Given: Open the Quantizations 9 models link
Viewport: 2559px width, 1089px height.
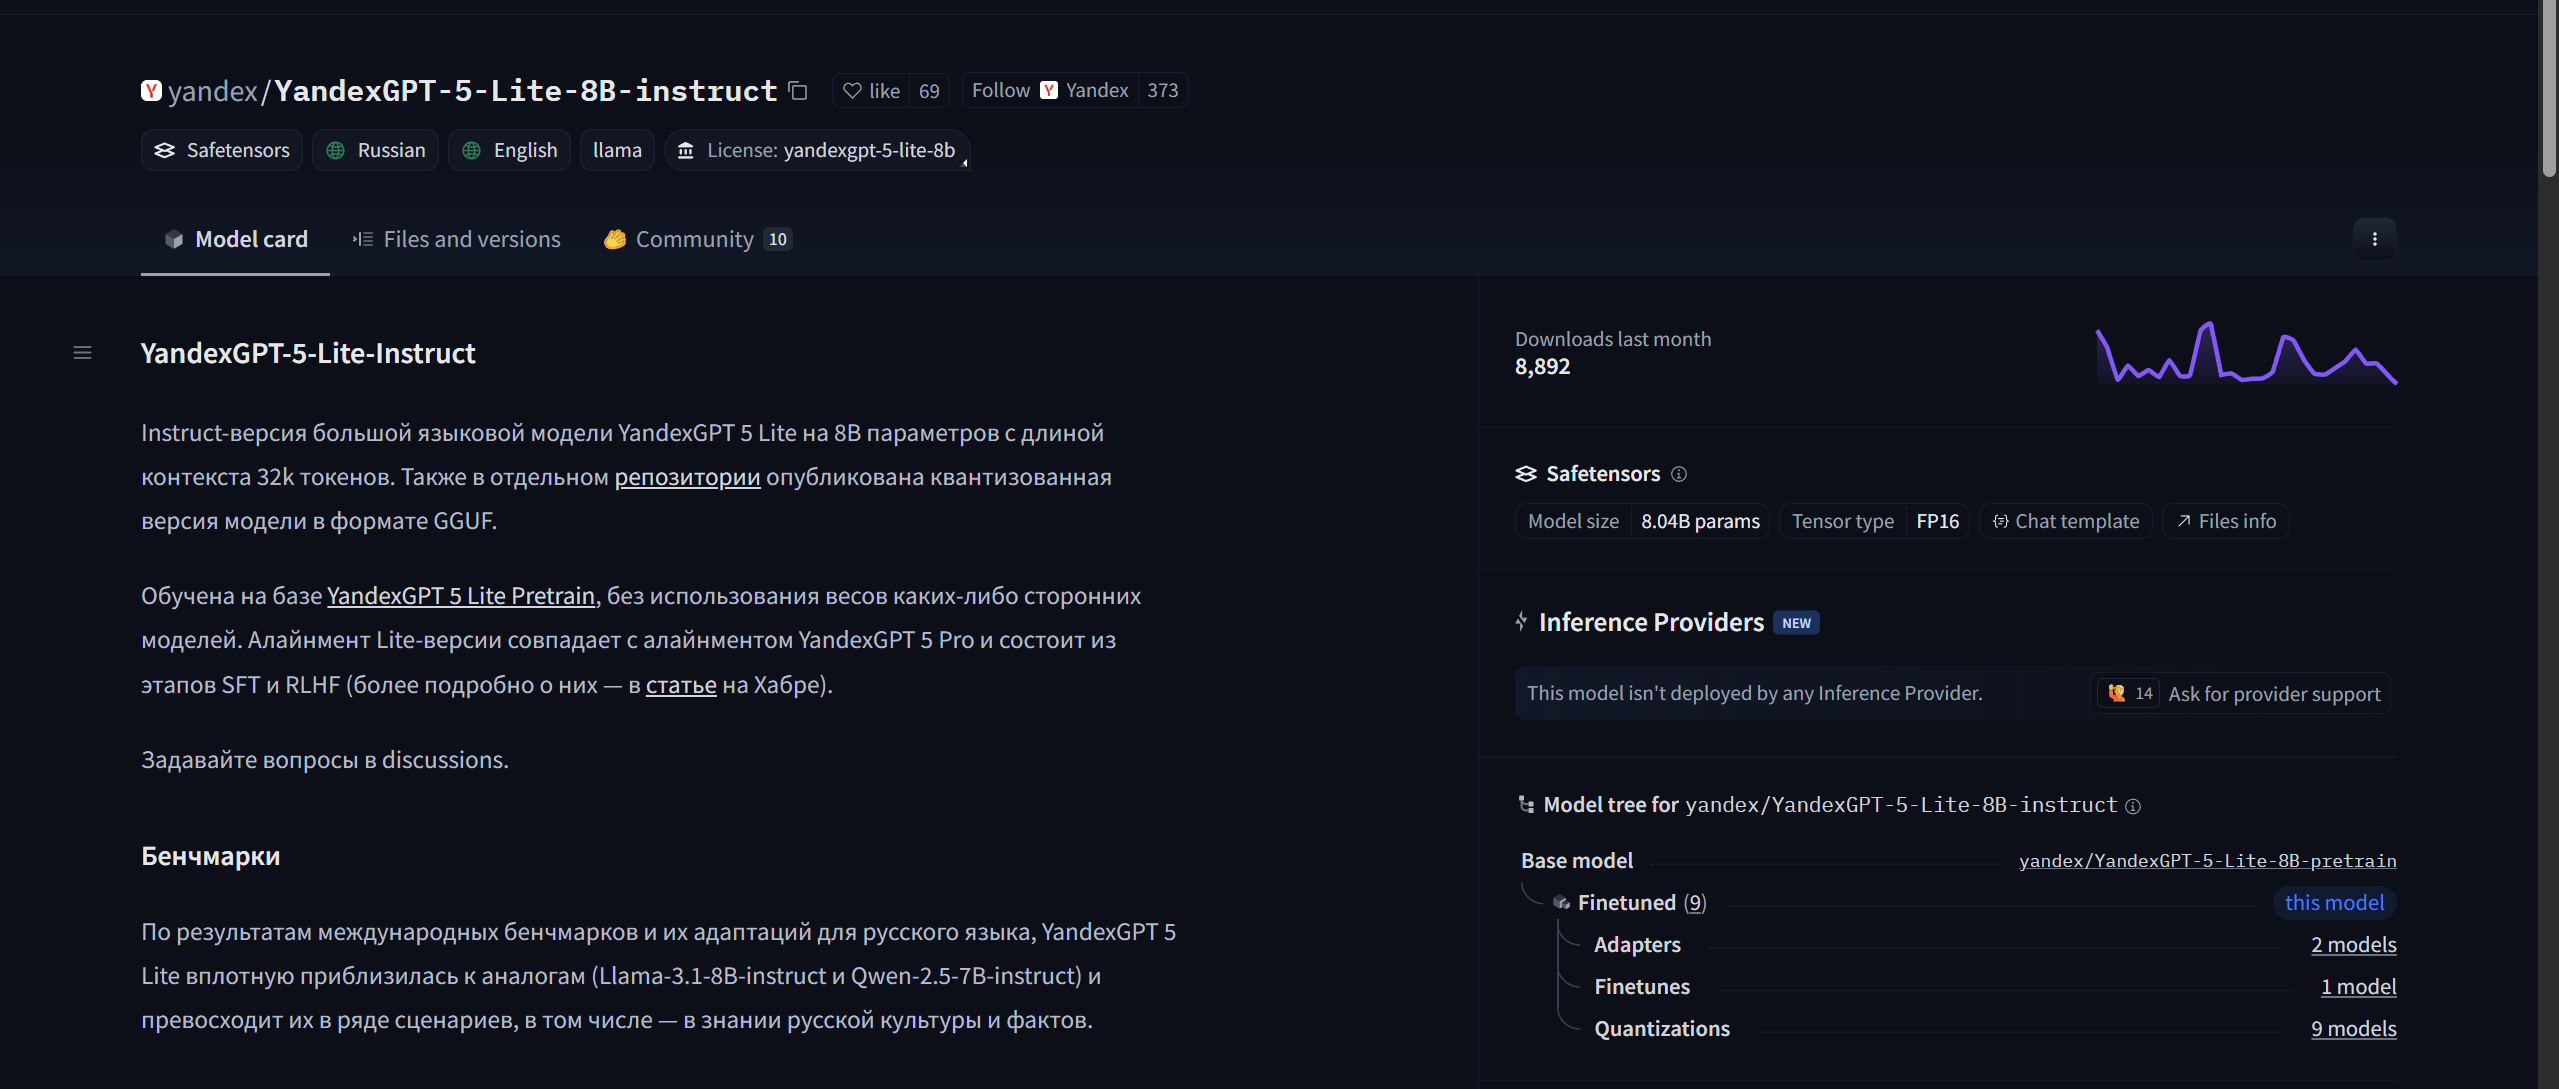Looking at the screenshot, I should [2353, 1028].
